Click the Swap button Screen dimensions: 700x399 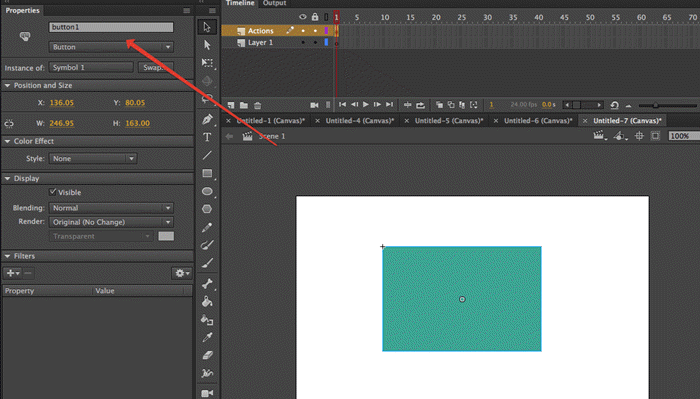(155, 67)
